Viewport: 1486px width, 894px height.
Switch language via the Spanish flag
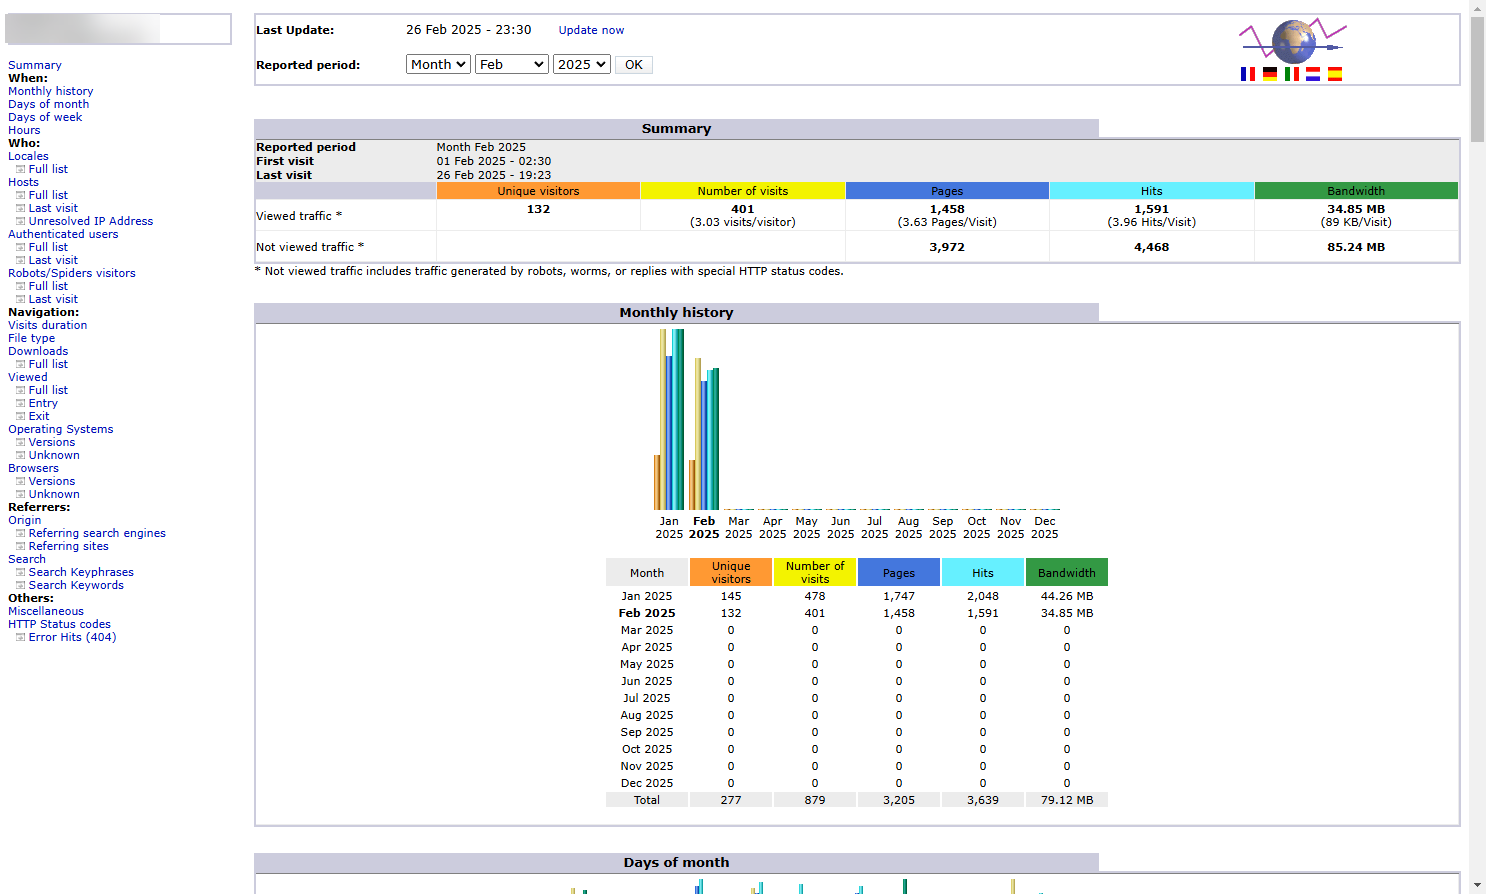pos(1335,74)
